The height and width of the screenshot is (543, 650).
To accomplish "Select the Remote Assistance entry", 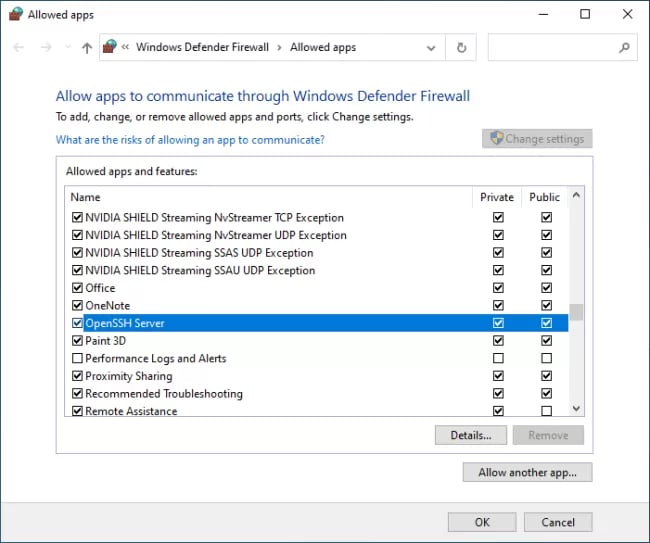I will click(x=131, y=411).
